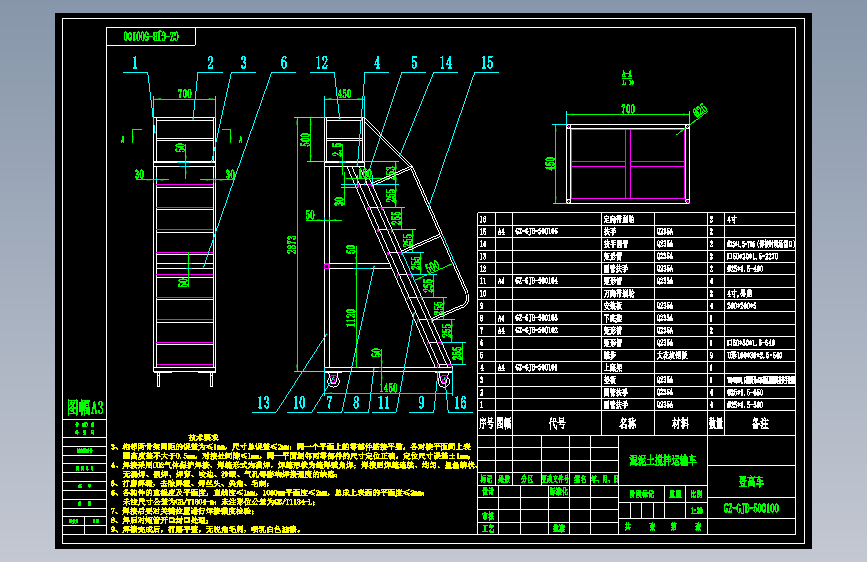Click the 重量 weight label in the title block

675,494
